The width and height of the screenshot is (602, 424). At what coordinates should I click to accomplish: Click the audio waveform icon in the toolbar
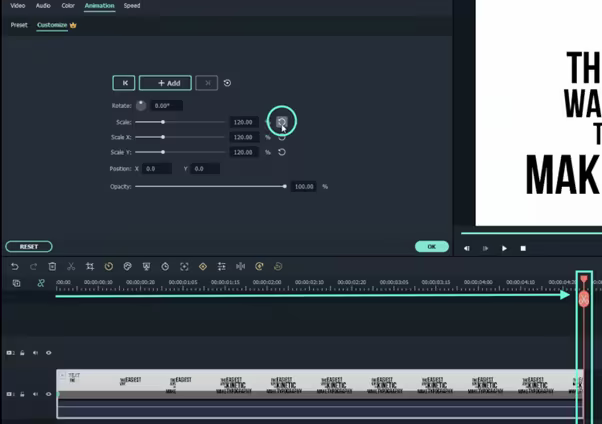[x=240, y=267]
